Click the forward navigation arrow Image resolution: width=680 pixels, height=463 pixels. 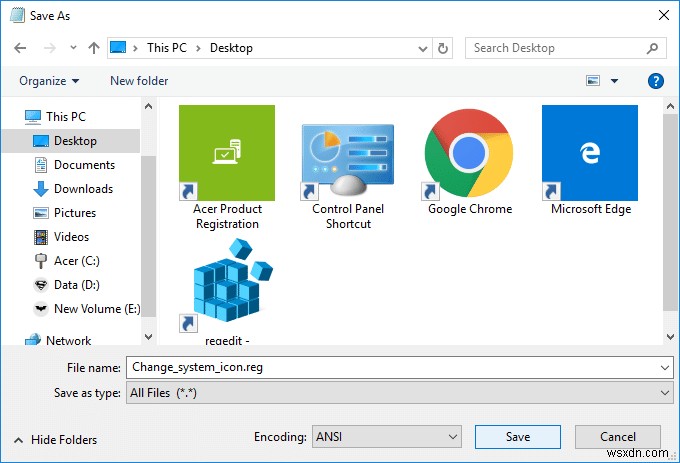[50, 48]
